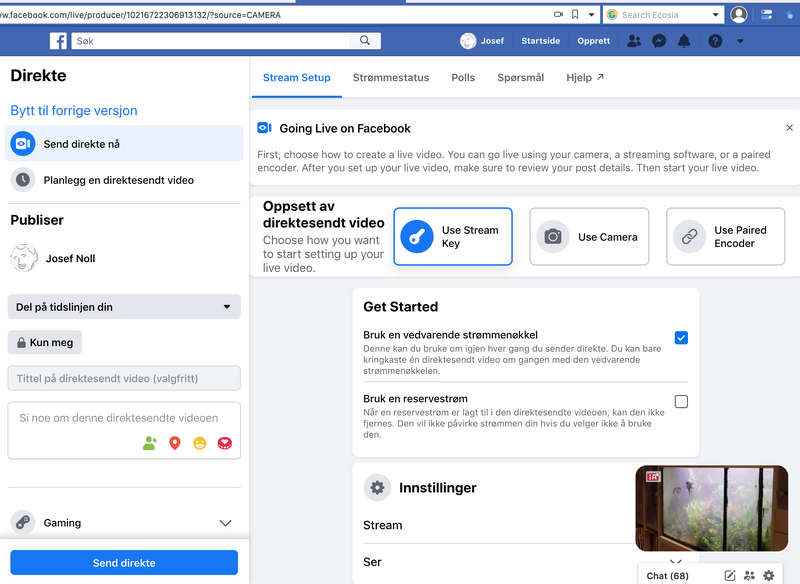Click the Facebook logo icon

(x=58, y=41)
